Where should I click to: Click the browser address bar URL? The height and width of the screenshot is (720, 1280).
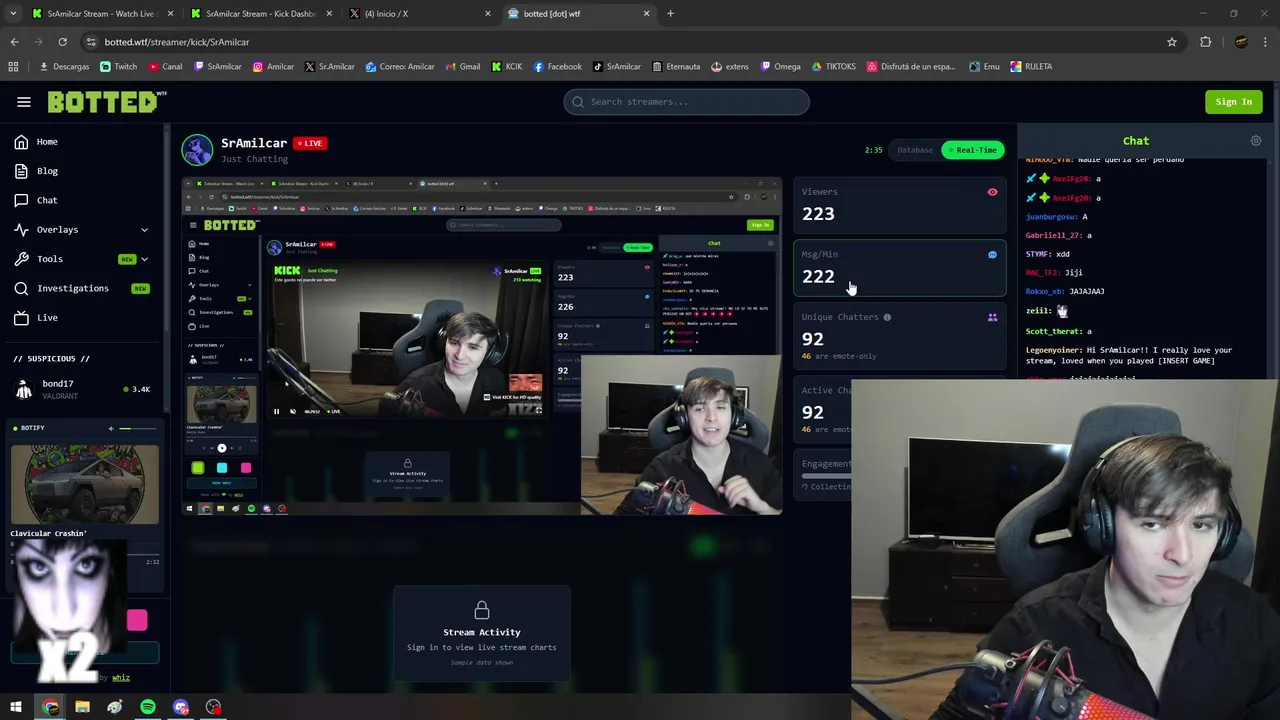coord(177,42)
